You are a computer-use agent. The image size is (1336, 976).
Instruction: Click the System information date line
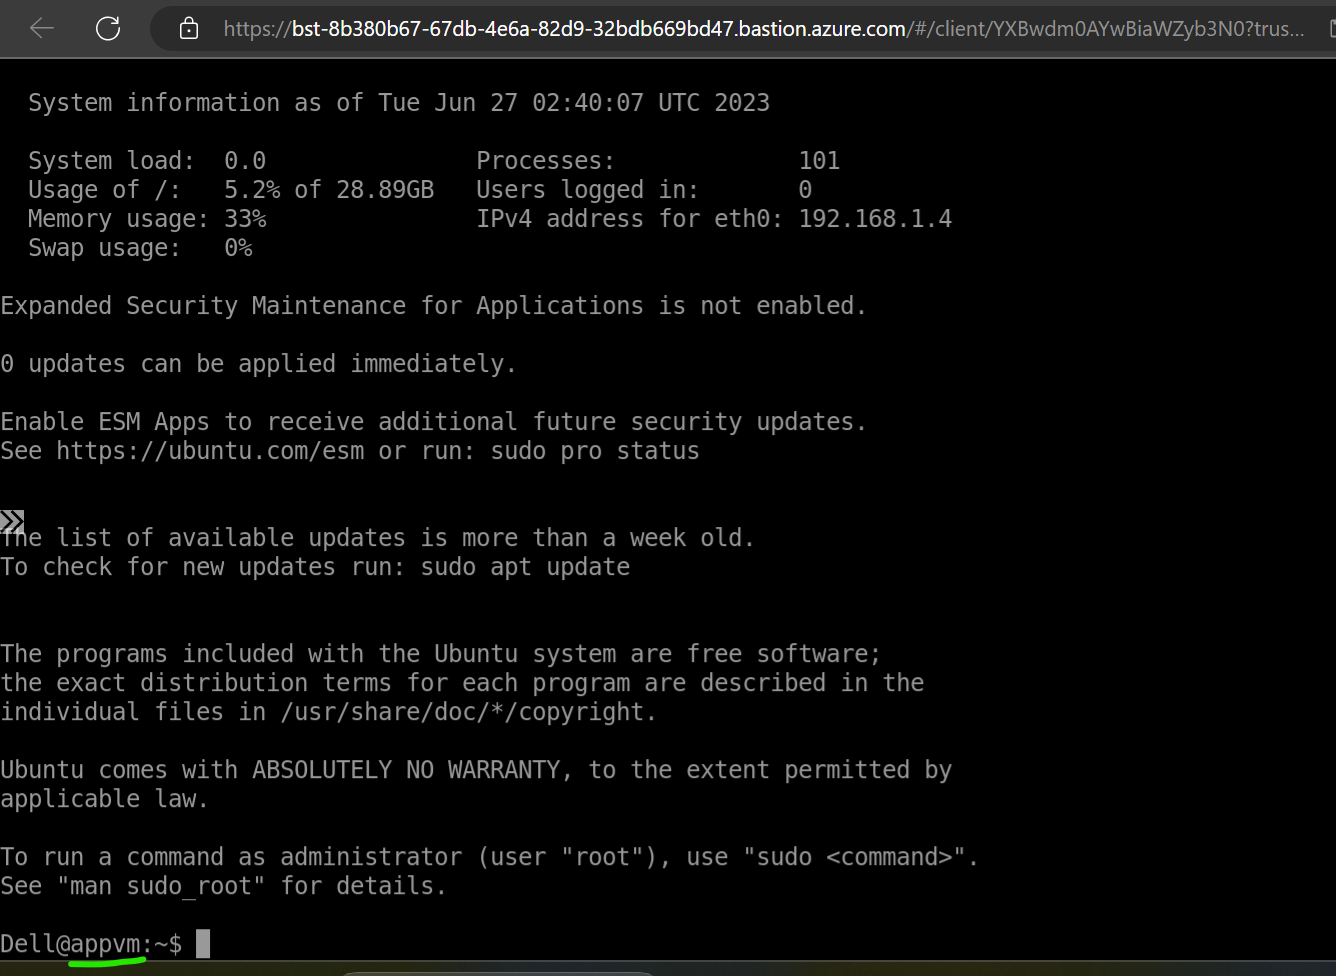398,103
